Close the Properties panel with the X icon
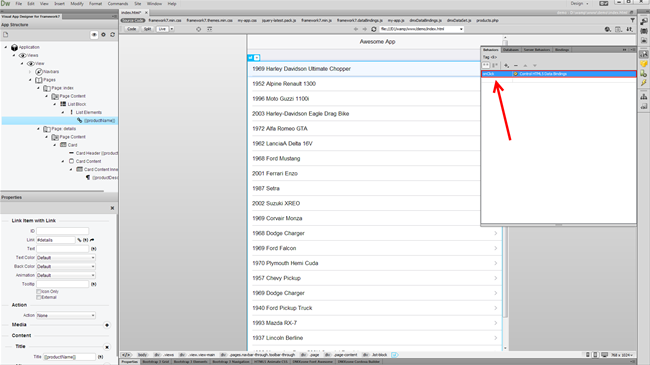Screen dimensions: 650x365 click(x=112, y=208)
